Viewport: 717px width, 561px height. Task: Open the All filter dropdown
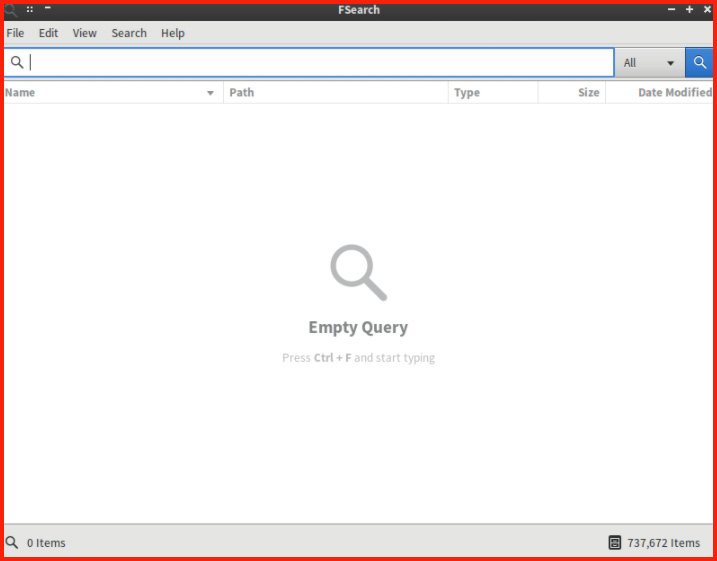pyautogui.click(x=649, y=63)
